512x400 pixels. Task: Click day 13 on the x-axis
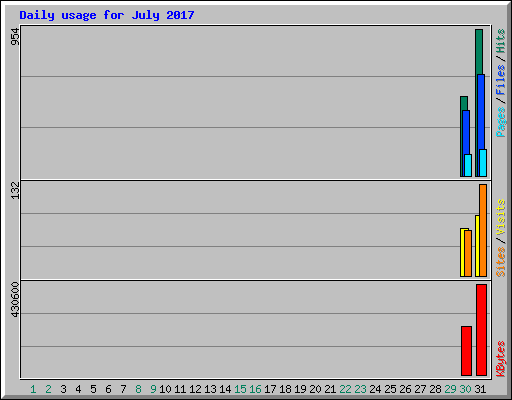(x=210, y=389)
